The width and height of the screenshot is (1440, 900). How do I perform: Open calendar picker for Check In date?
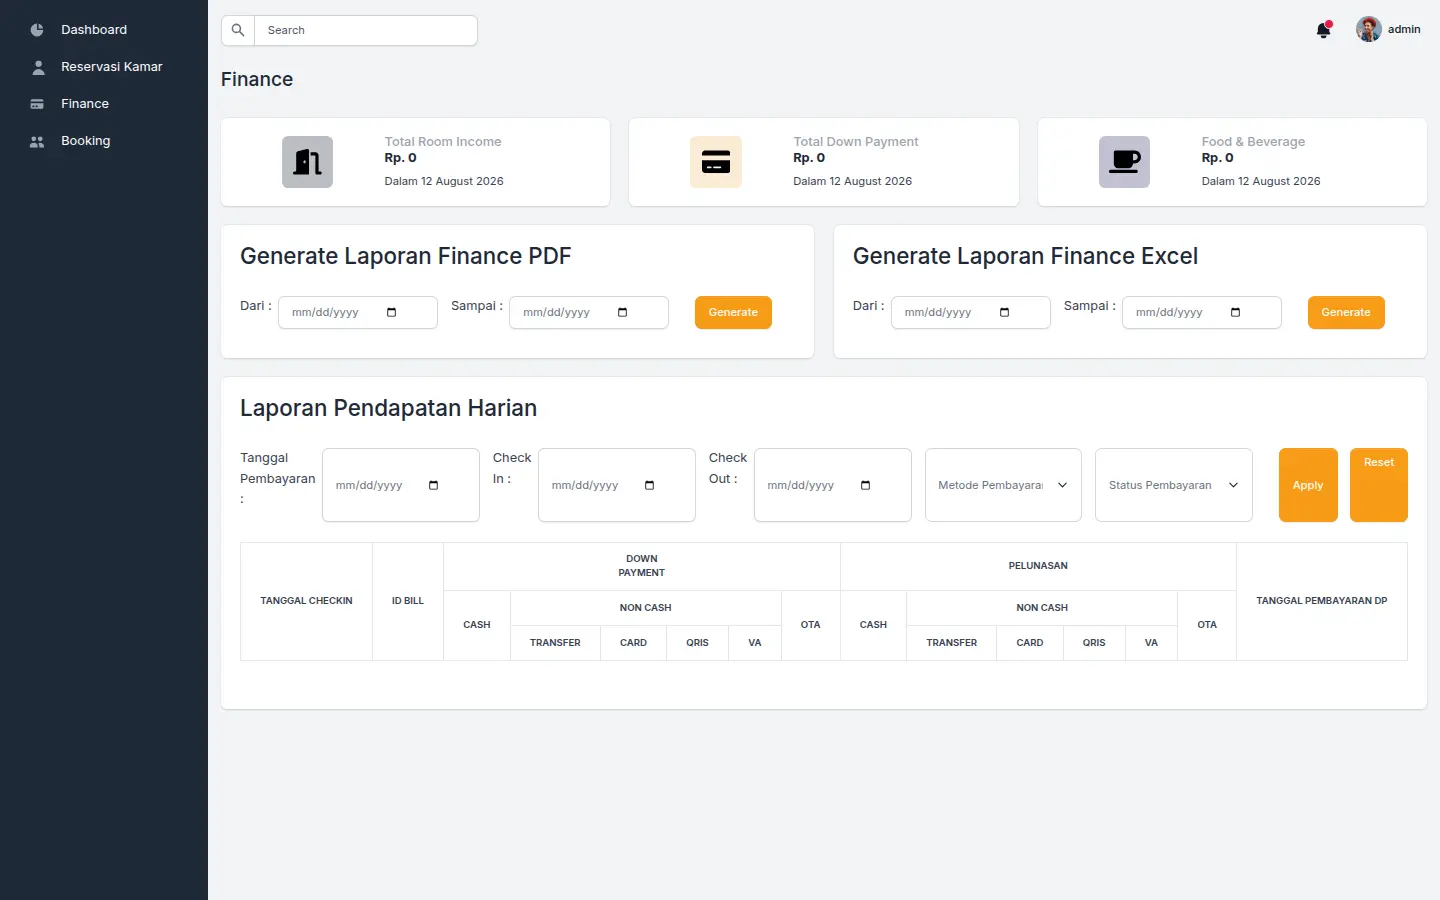[x=649, y=485]
